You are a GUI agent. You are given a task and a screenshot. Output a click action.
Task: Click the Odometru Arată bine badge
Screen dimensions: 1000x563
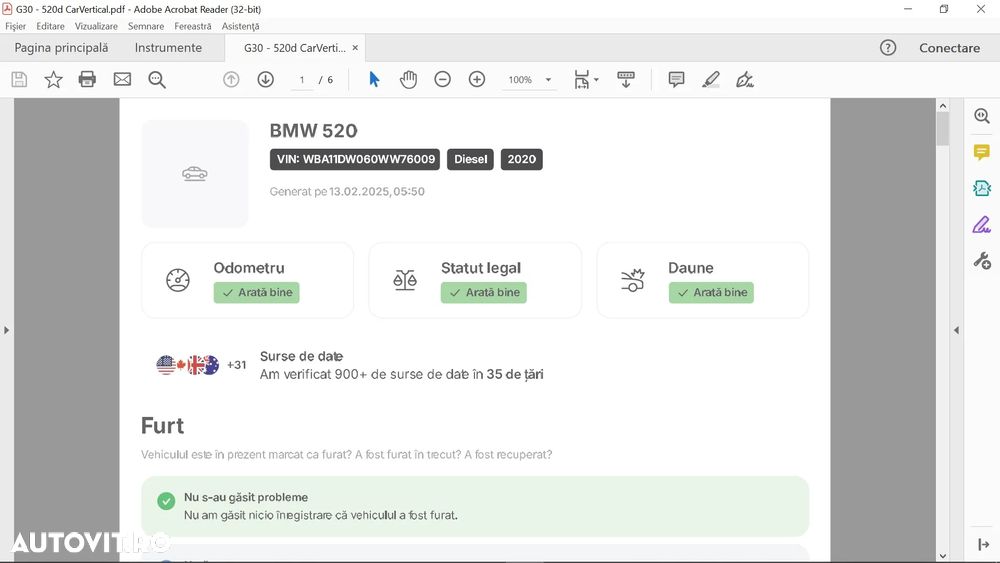point(256,293)
